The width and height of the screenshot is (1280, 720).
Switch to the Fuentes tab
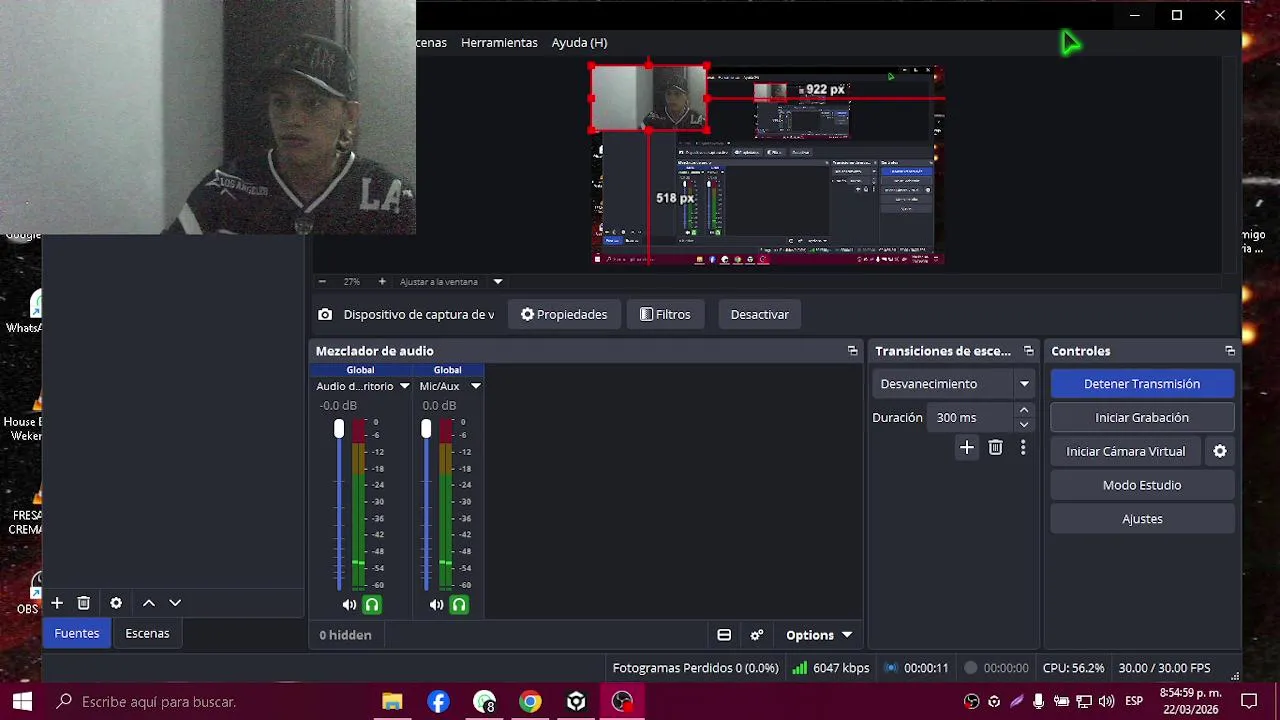pyautogui.click(x=77, y=633)
